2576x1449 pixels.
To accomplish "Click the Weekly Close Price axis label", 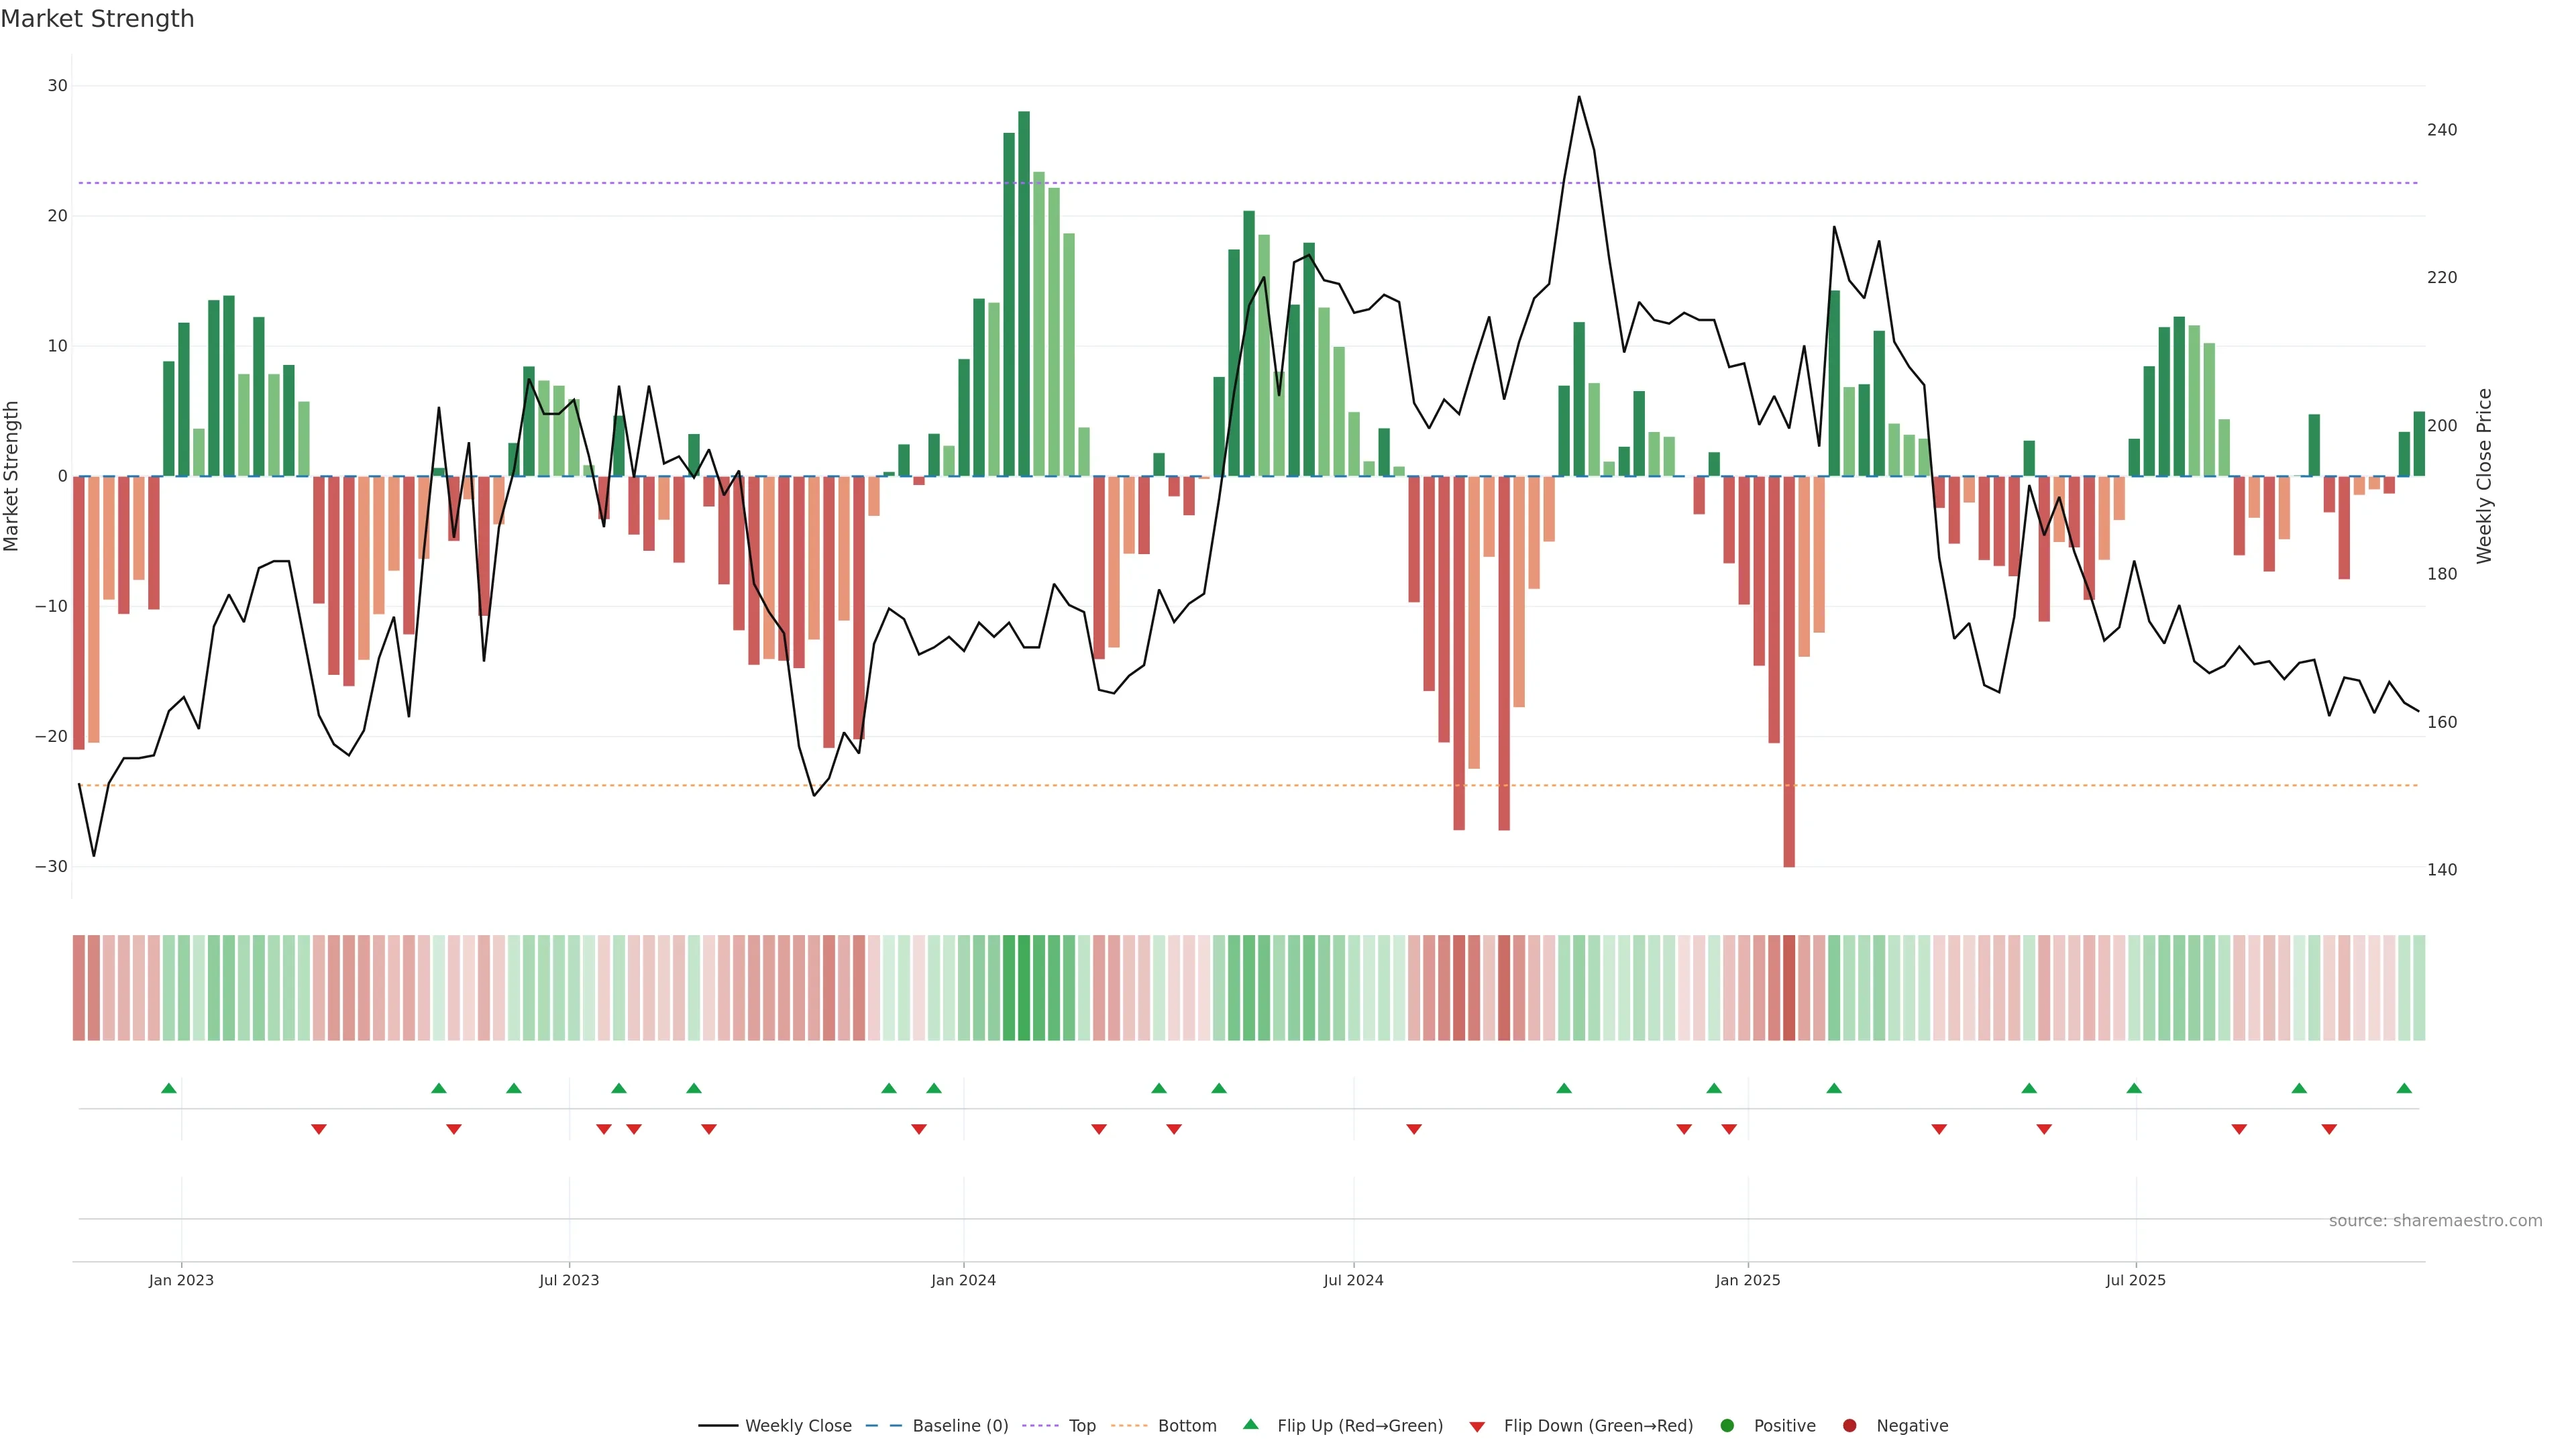I will [x=2484, y=476].
